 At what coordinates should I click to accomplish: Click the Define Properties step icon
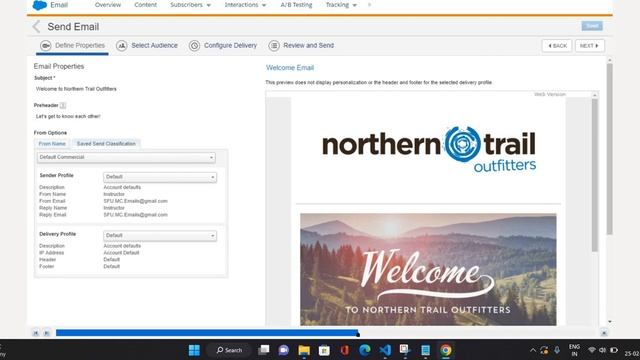pos(45,46)
